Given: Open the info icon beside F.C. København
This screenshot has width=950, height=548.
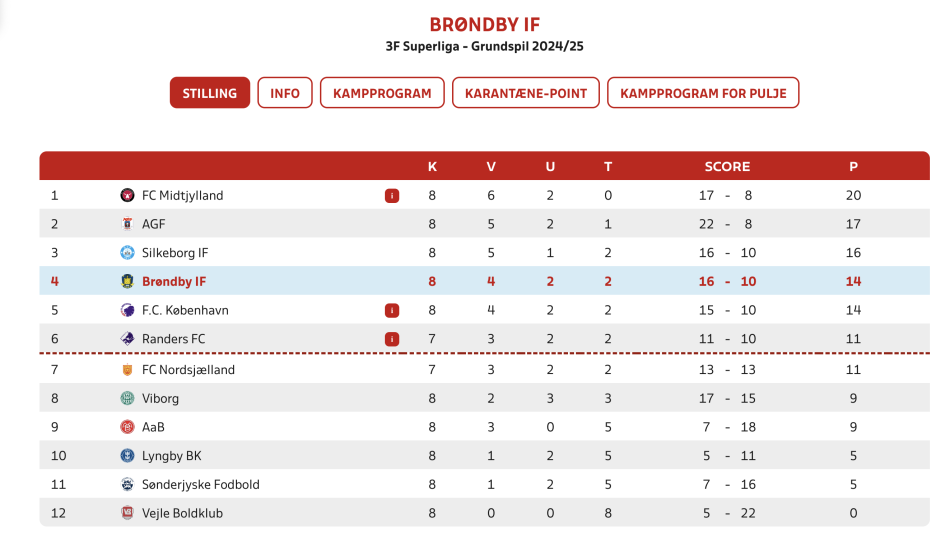Looking at the screenshot, I should tap(392, 310).
